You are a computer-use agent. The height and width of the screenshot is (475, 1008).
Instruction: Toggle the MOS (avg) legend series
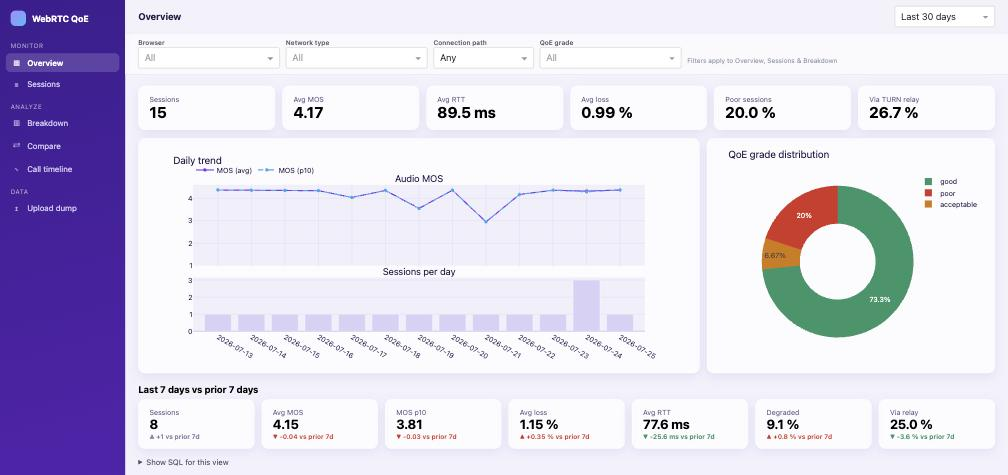pyautogui.click(x=223, y=170)
